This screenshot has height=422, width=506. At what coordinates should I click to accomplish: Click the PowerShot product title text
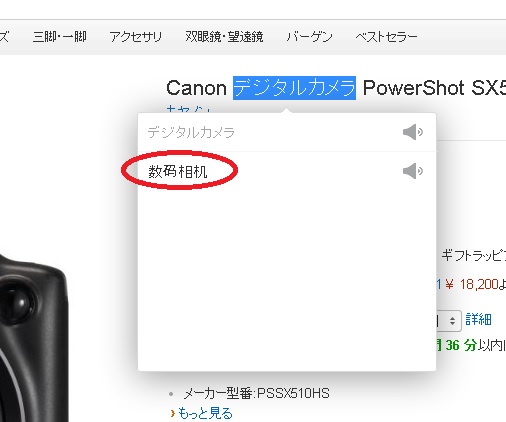(x=413, y=88)
